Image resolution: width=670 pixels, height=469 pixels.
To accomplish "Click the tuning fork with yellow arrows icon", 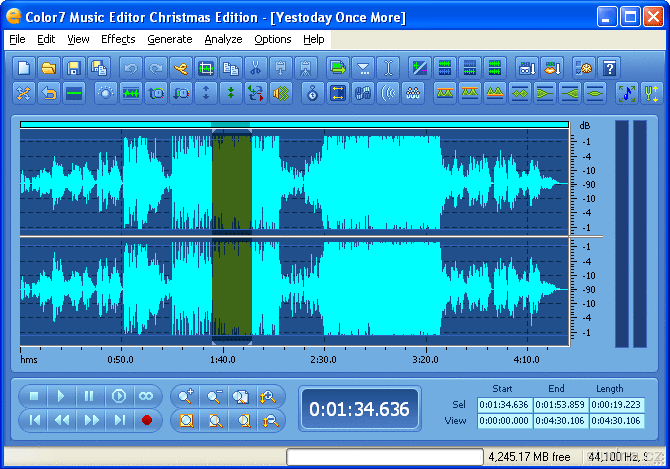I will [x=651, y=93].
